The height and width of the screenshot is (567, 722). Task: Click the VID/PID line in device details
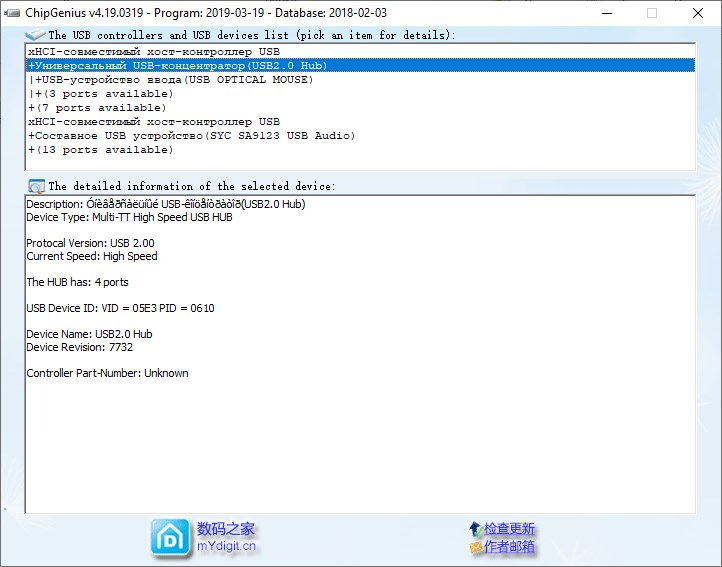(120, 308)
